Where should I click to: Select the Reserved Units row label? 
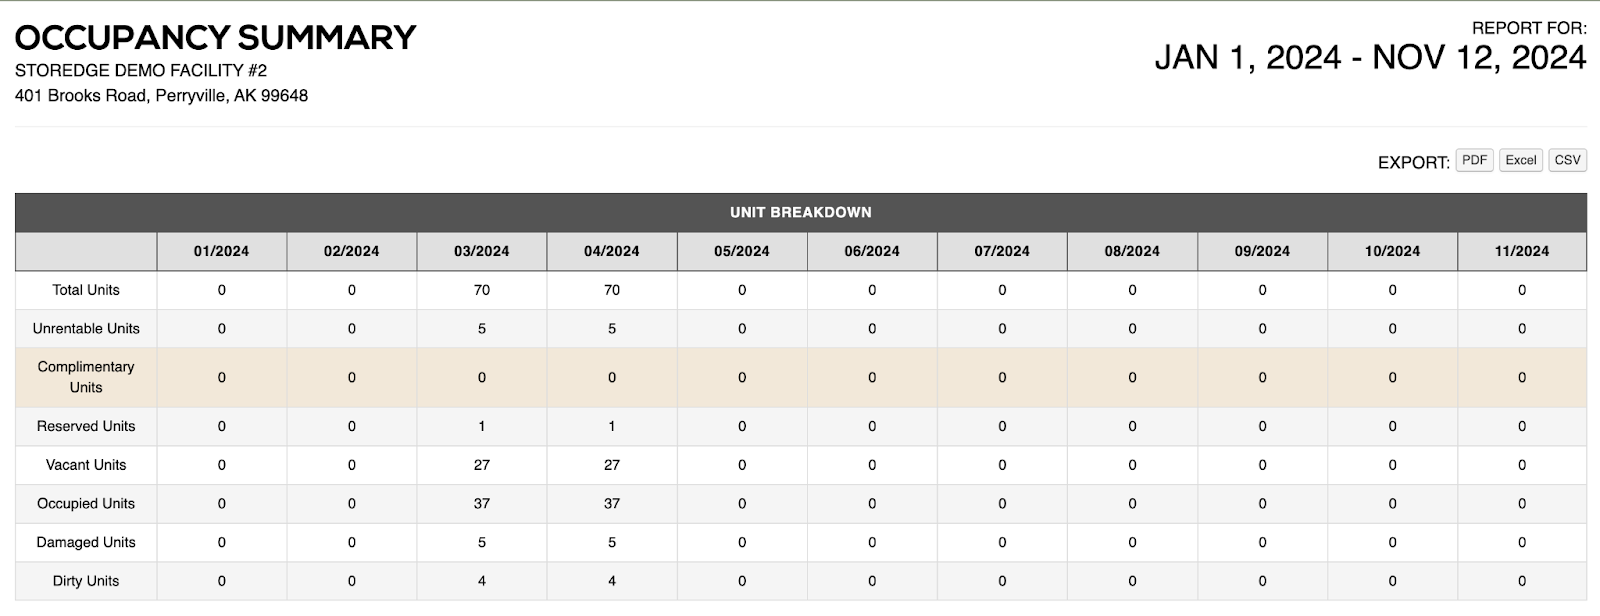pyautogui.click(x=86, y=426)
